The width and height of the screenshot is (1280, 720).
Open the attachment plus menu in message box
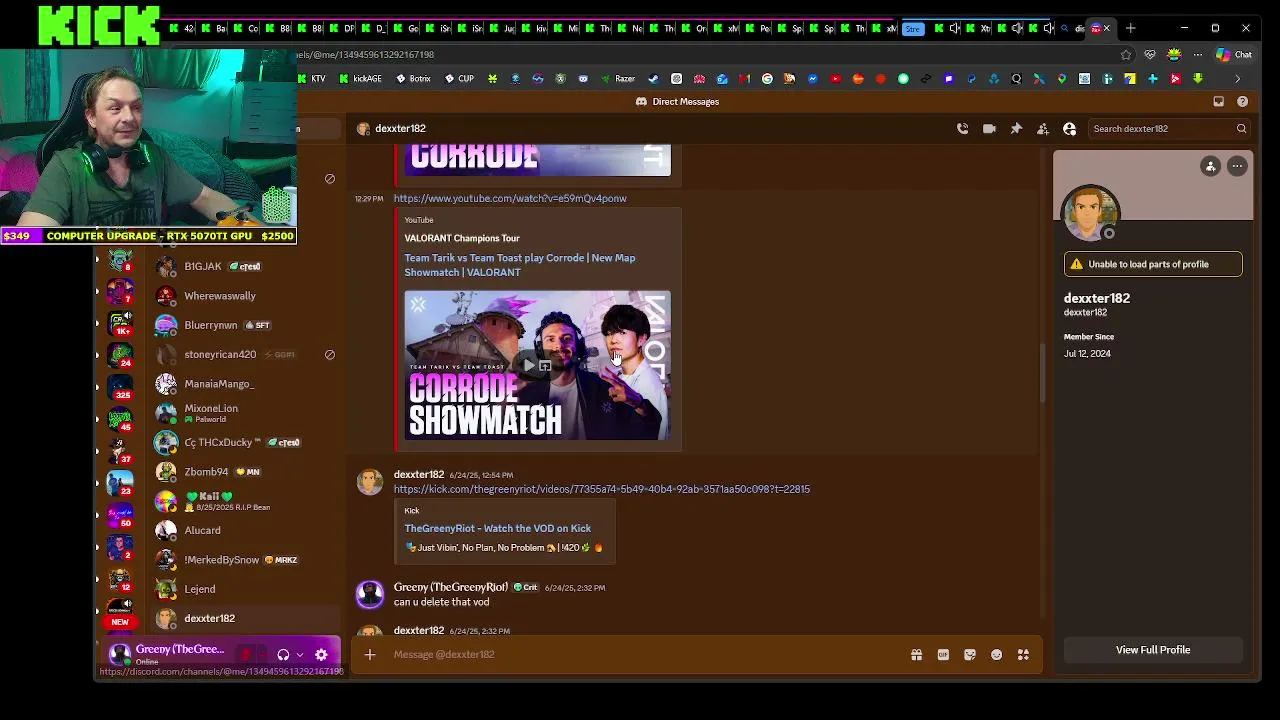[x=370, y=654]
